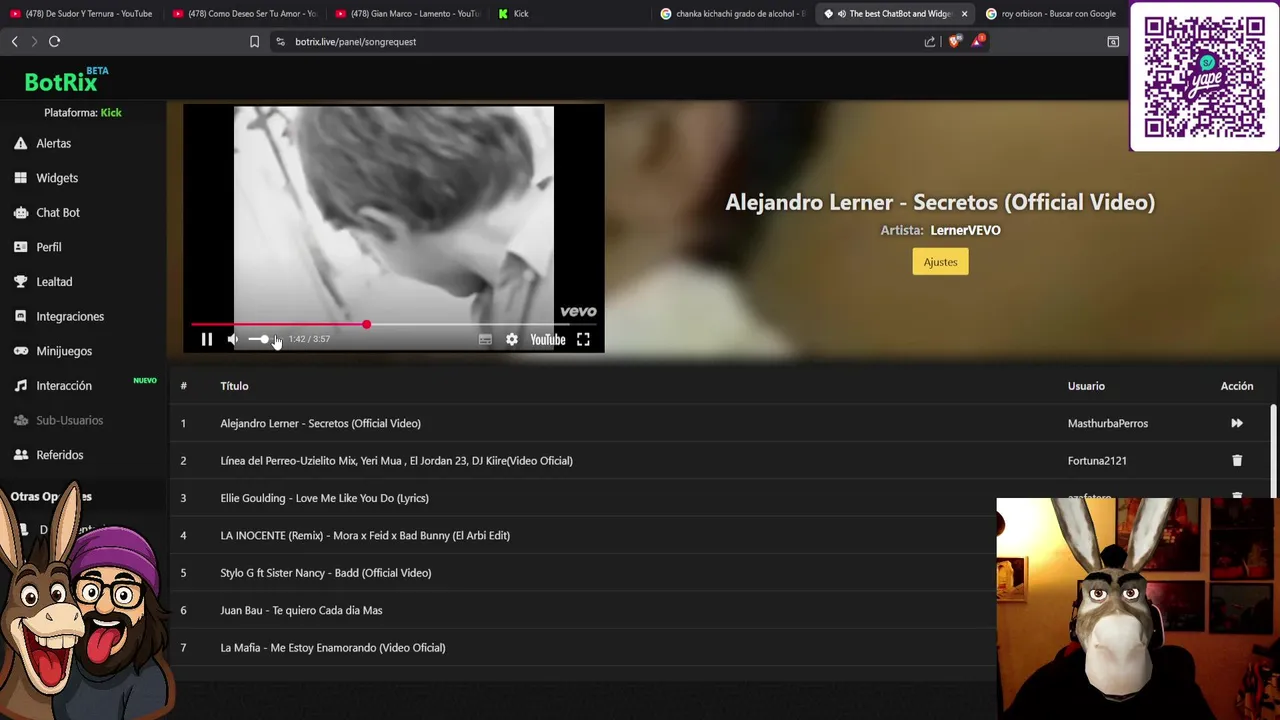The width and height of the screenshot is (1280, 720).
Task: Click the address bar URL botrix.live/panel/songrequest
Action: 355,42
